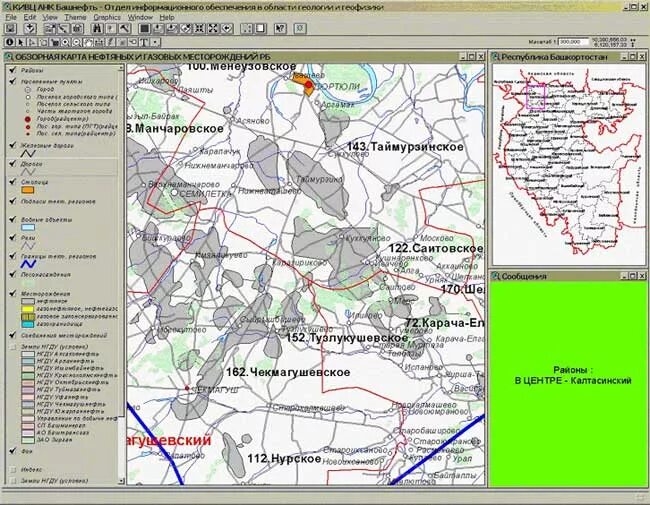Viewport: 650px width, 505px height.
Task: Select the Pointer arrow tool
Action: (x=21, y=42)
